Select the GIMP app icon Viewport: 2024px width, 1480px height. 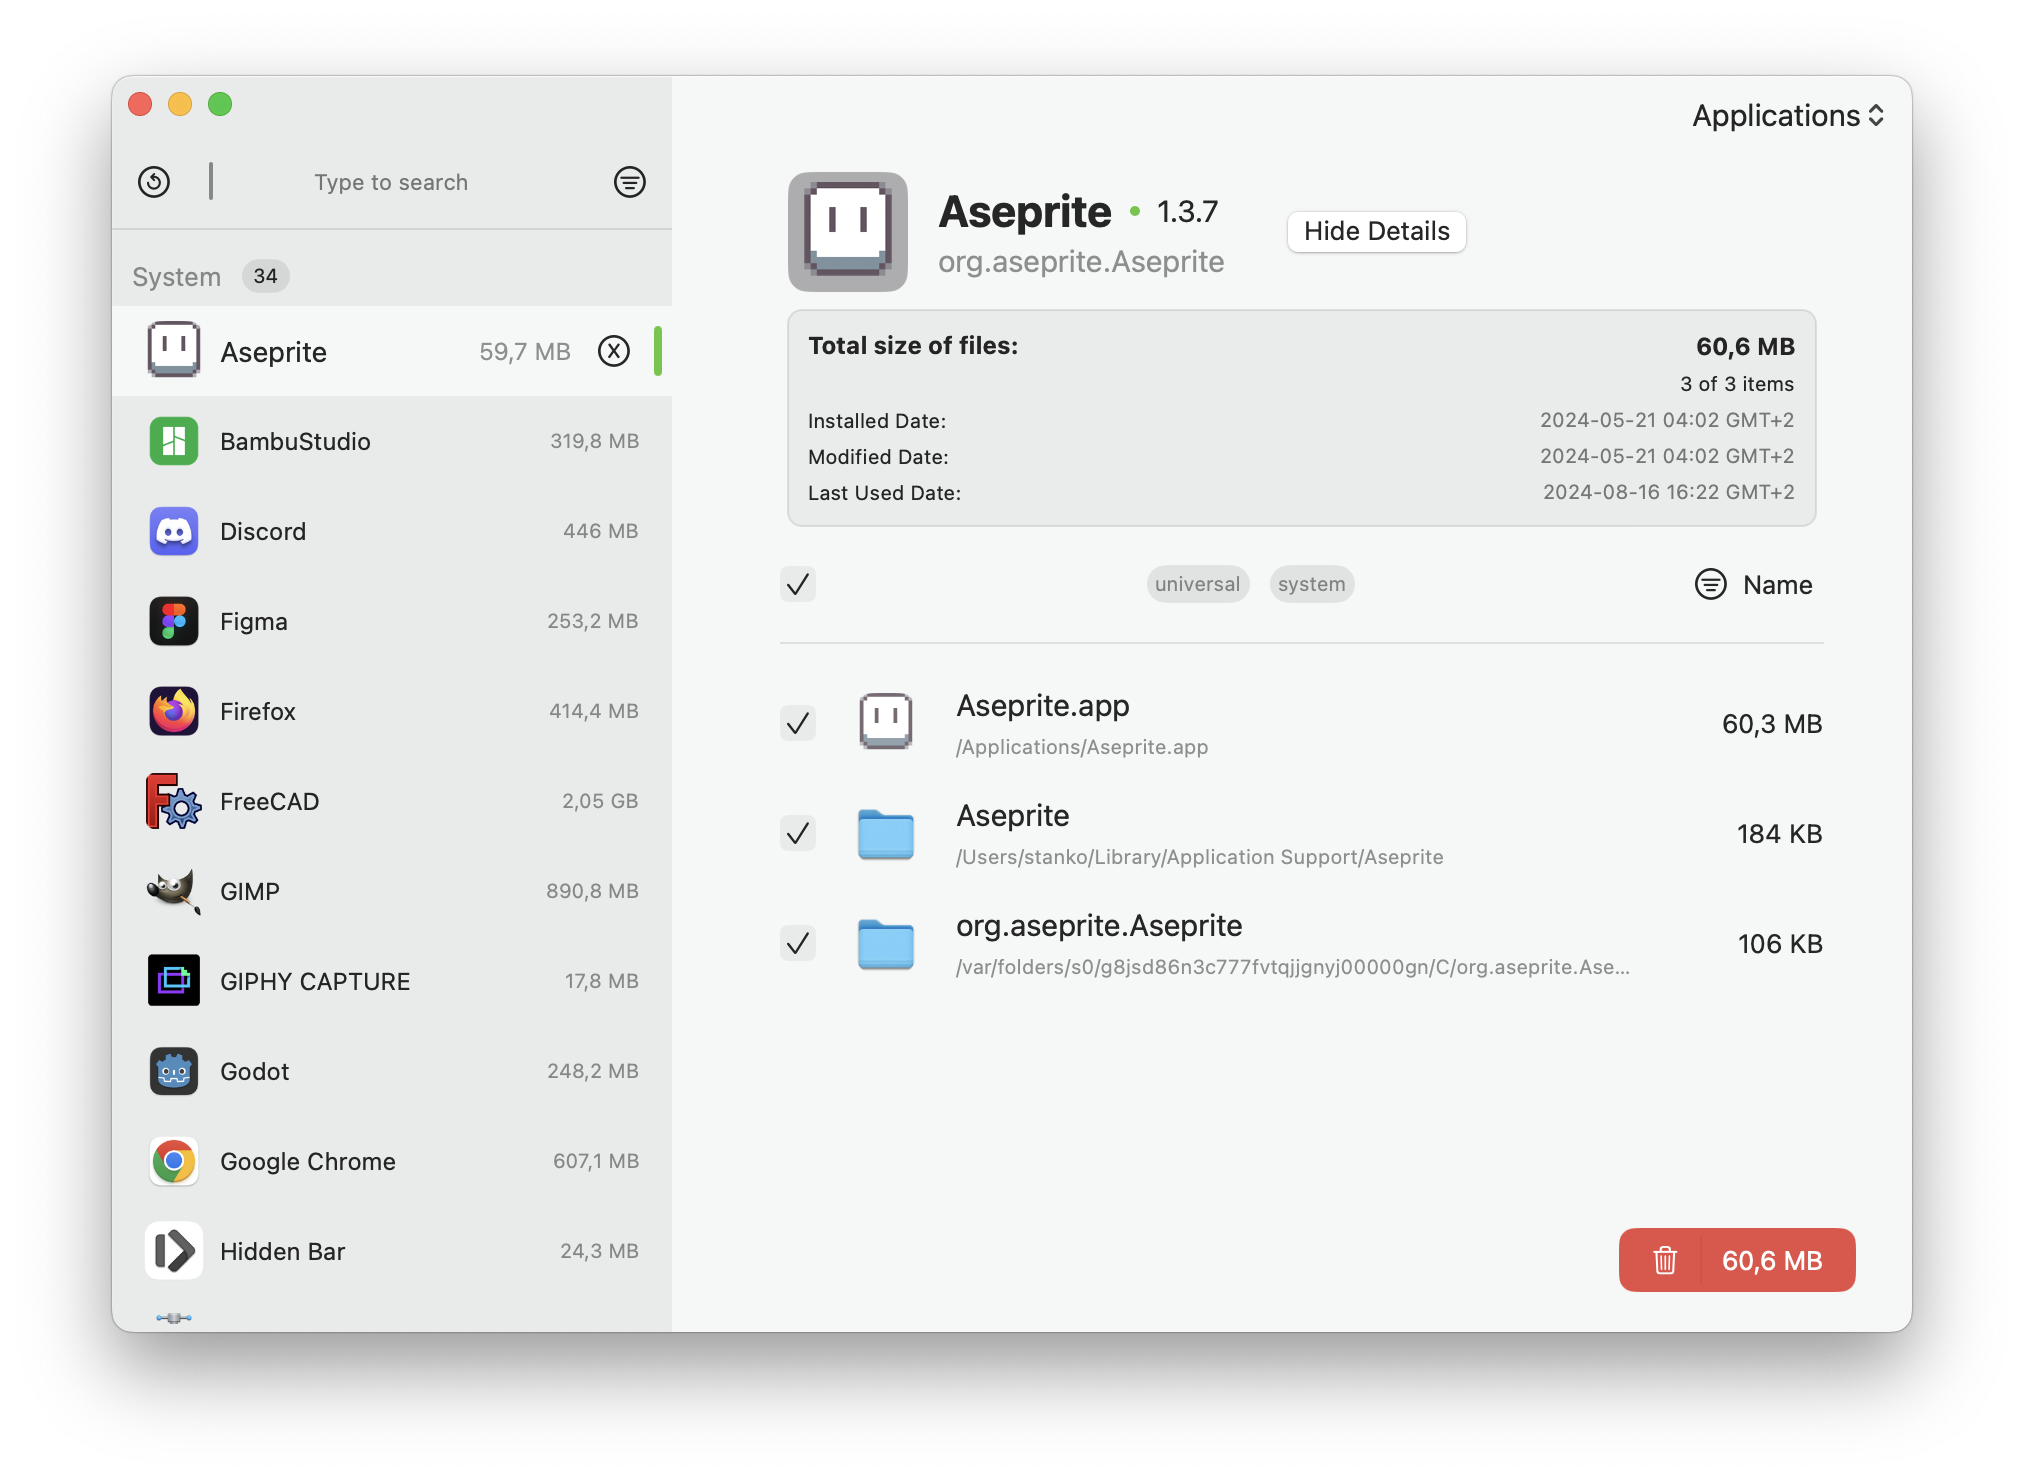coord(174,891)
